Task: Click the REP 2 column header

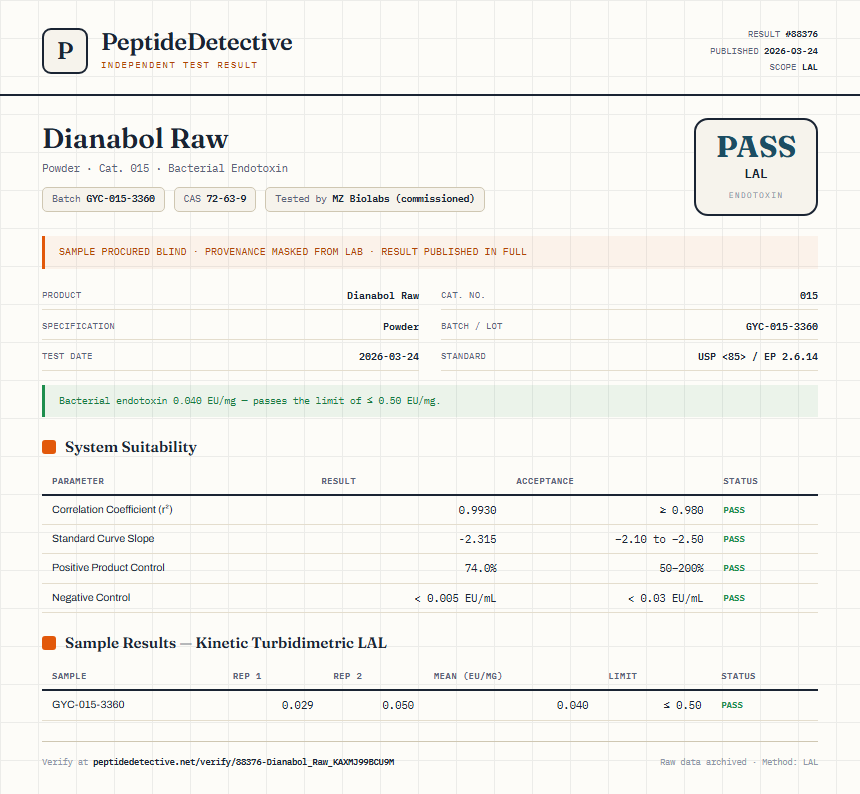Action: click(348, 676)
